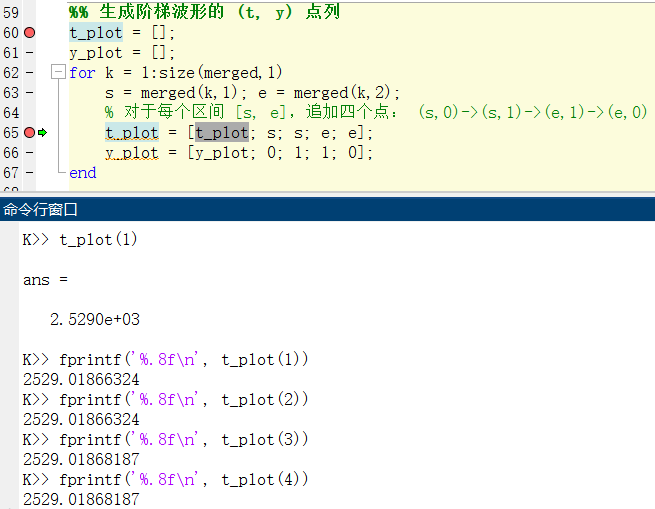Click the section comment on line 59

click(205, 12)
